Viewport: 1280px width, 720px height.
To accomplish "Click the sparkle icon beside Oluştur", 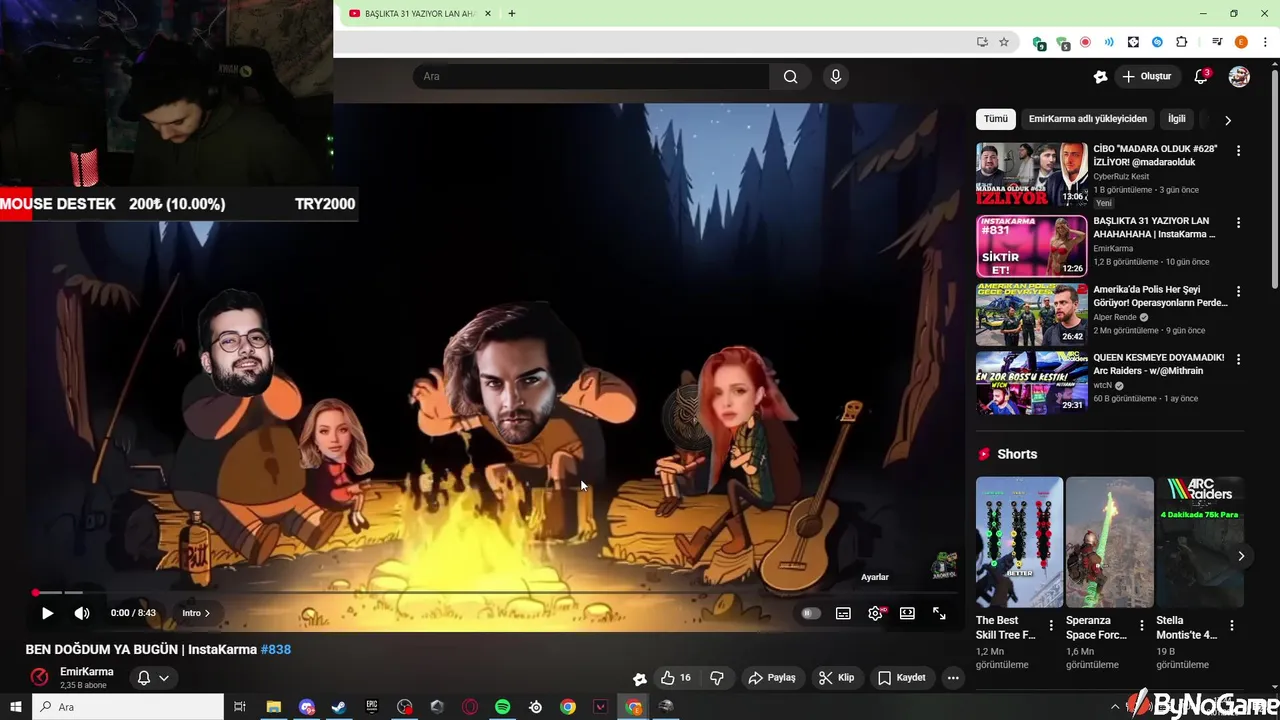I will 1101,76.
